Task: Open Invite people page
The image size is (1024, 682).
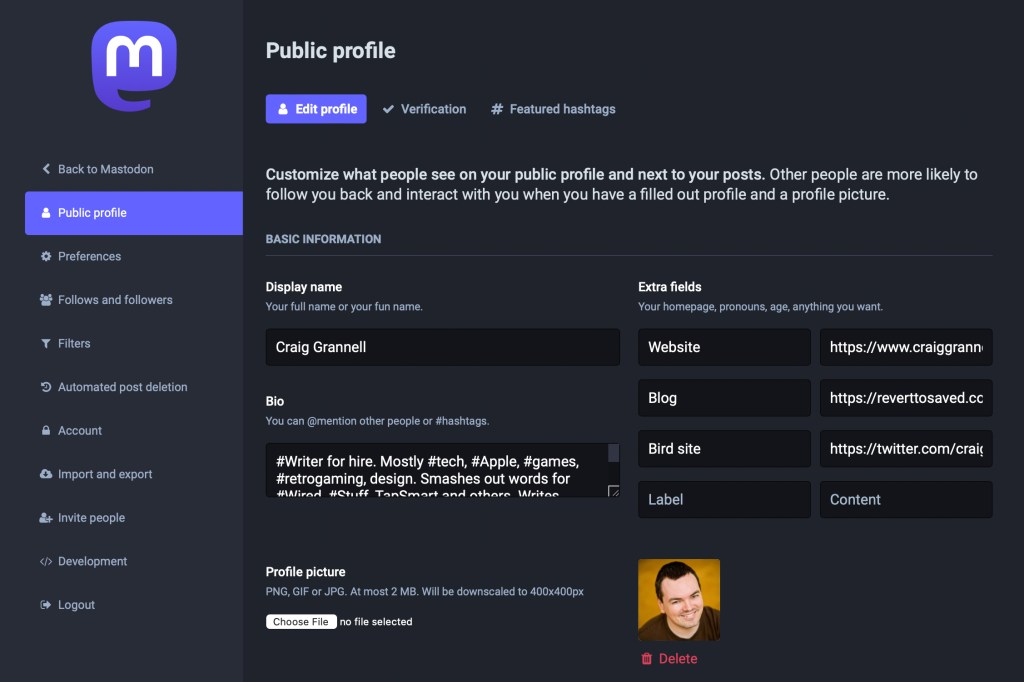Action: click(91, 517)
